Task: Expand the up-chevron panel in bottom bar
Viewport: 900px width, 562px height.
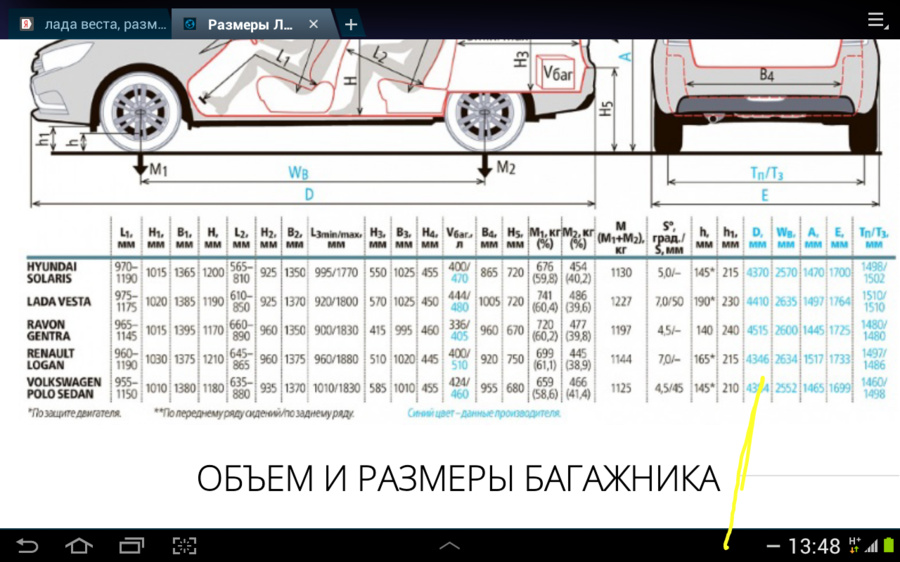Action: pyautogui.click(x=449, y=545)
